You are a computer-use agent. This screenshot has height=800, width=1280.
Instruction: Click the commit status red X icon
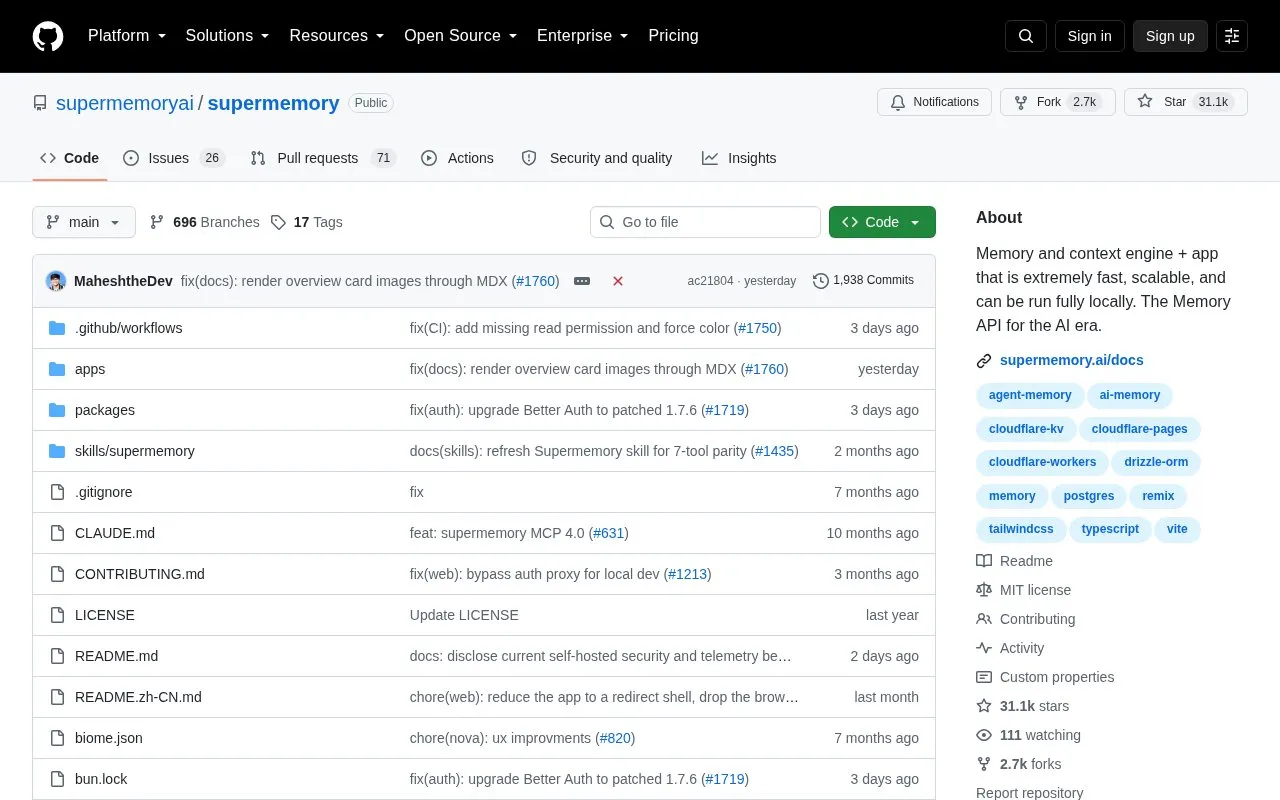pyautogui.click(x=618, y=281)
